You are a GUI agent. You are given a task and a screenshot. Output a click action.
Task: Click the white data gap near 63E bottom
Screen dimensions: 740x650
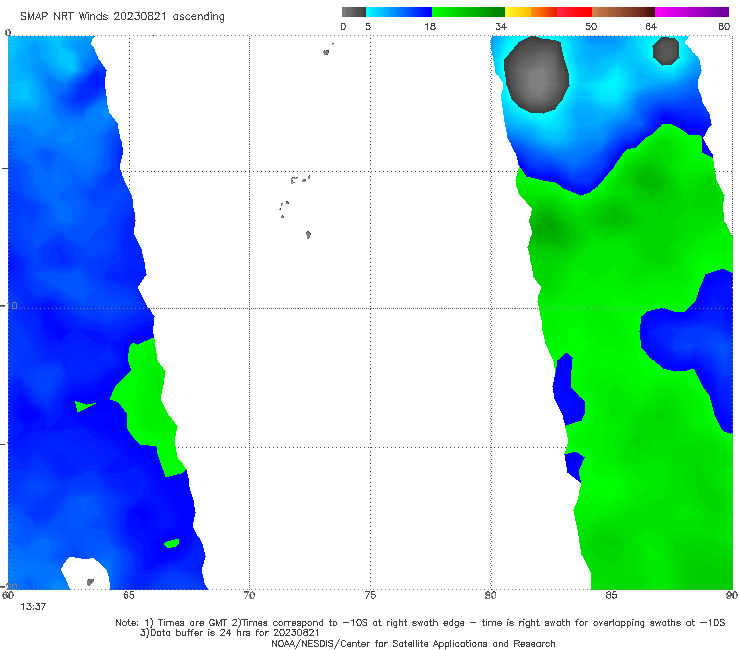point(85,573)
